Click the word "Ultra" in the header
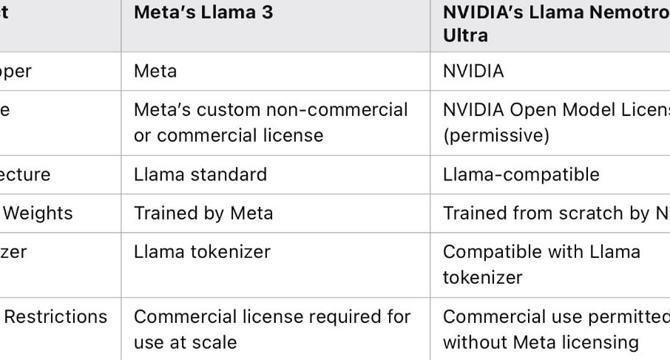Viewport: 670px width, 360px height. point(465,35)
